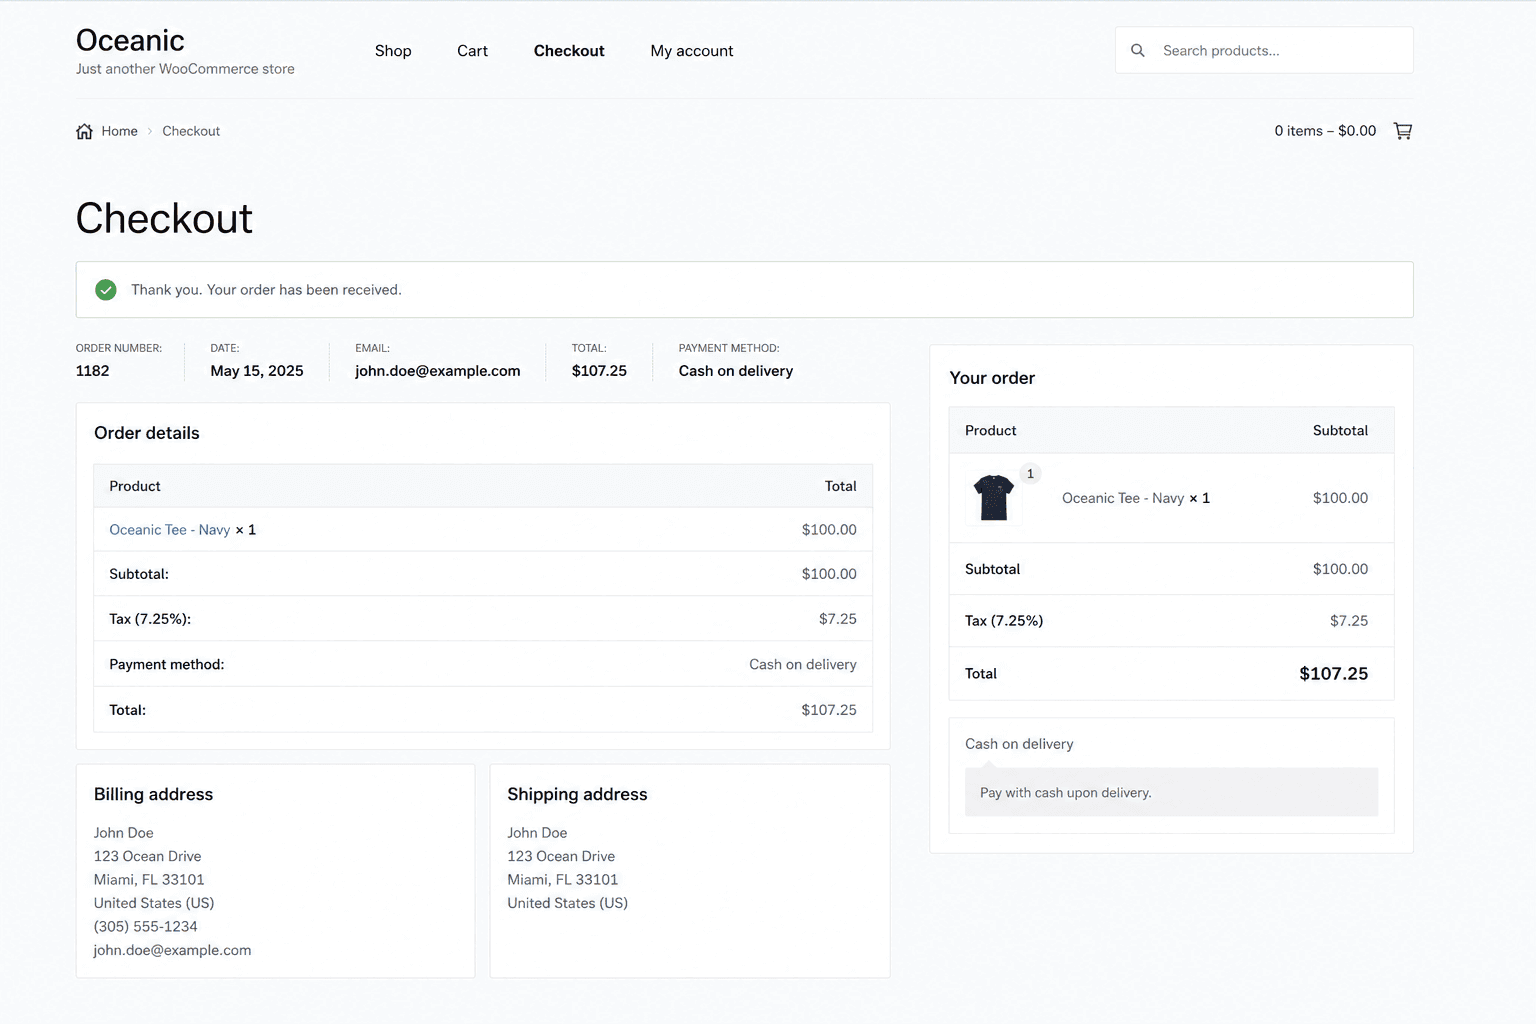Screen dimensions: 1536x1024
Task: Select shipping line Miami, FL 33101
Action: click(x=563, y=880)
